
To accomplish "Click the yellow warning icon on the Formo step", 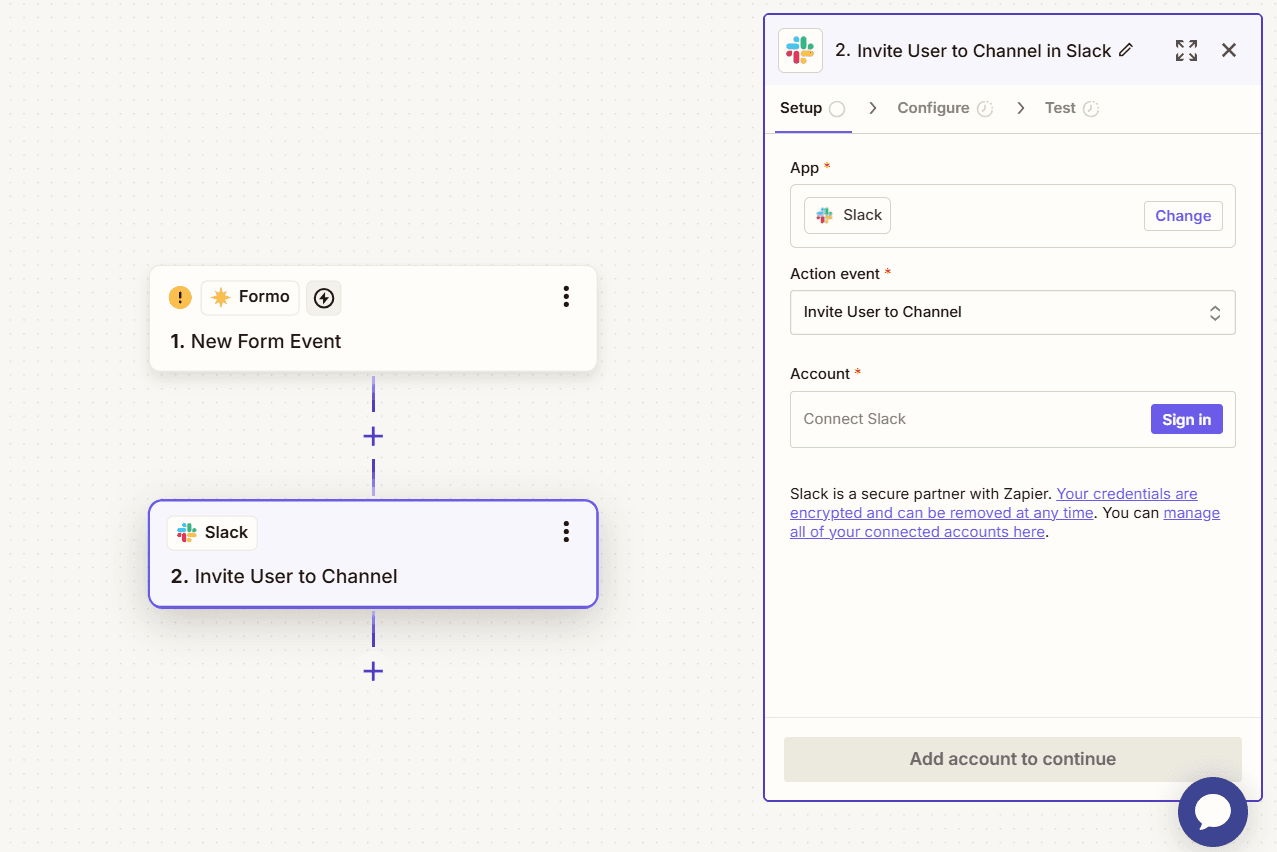I will pyautogui.click(x=180, y=297).
